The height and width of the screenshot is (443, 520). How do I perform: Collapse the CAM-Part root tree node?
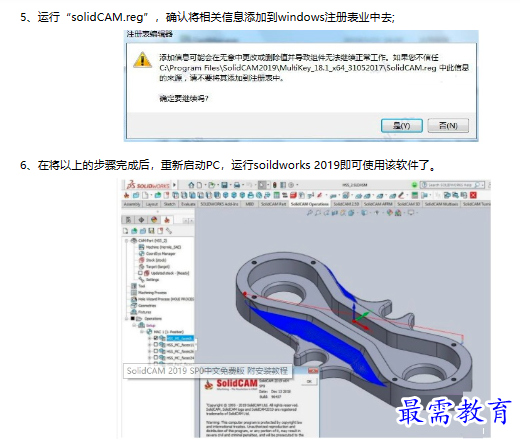(x=126, y=240)
